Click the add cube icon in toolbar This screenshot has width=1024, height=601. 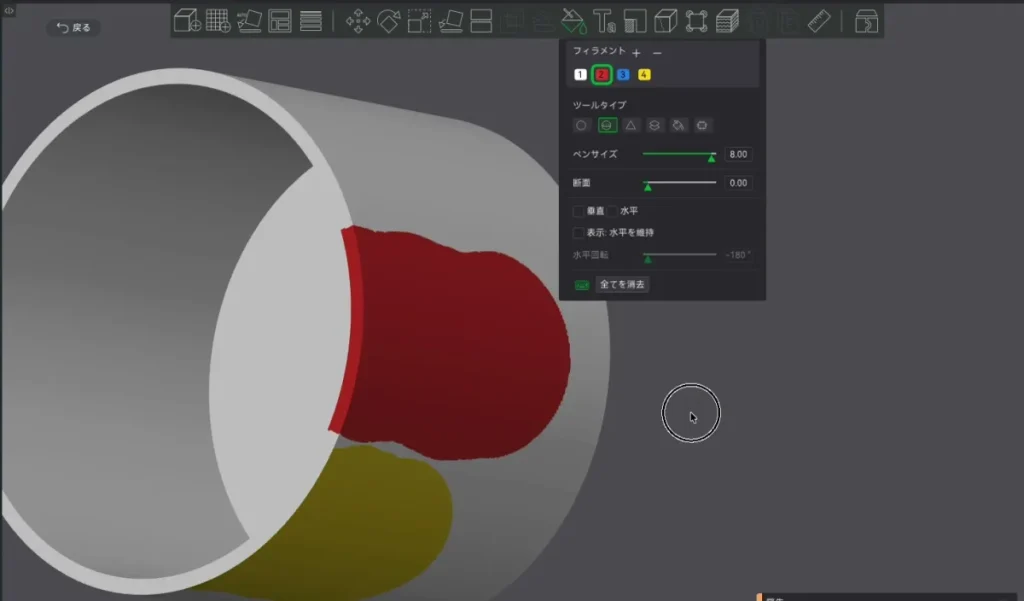[187, 21]
